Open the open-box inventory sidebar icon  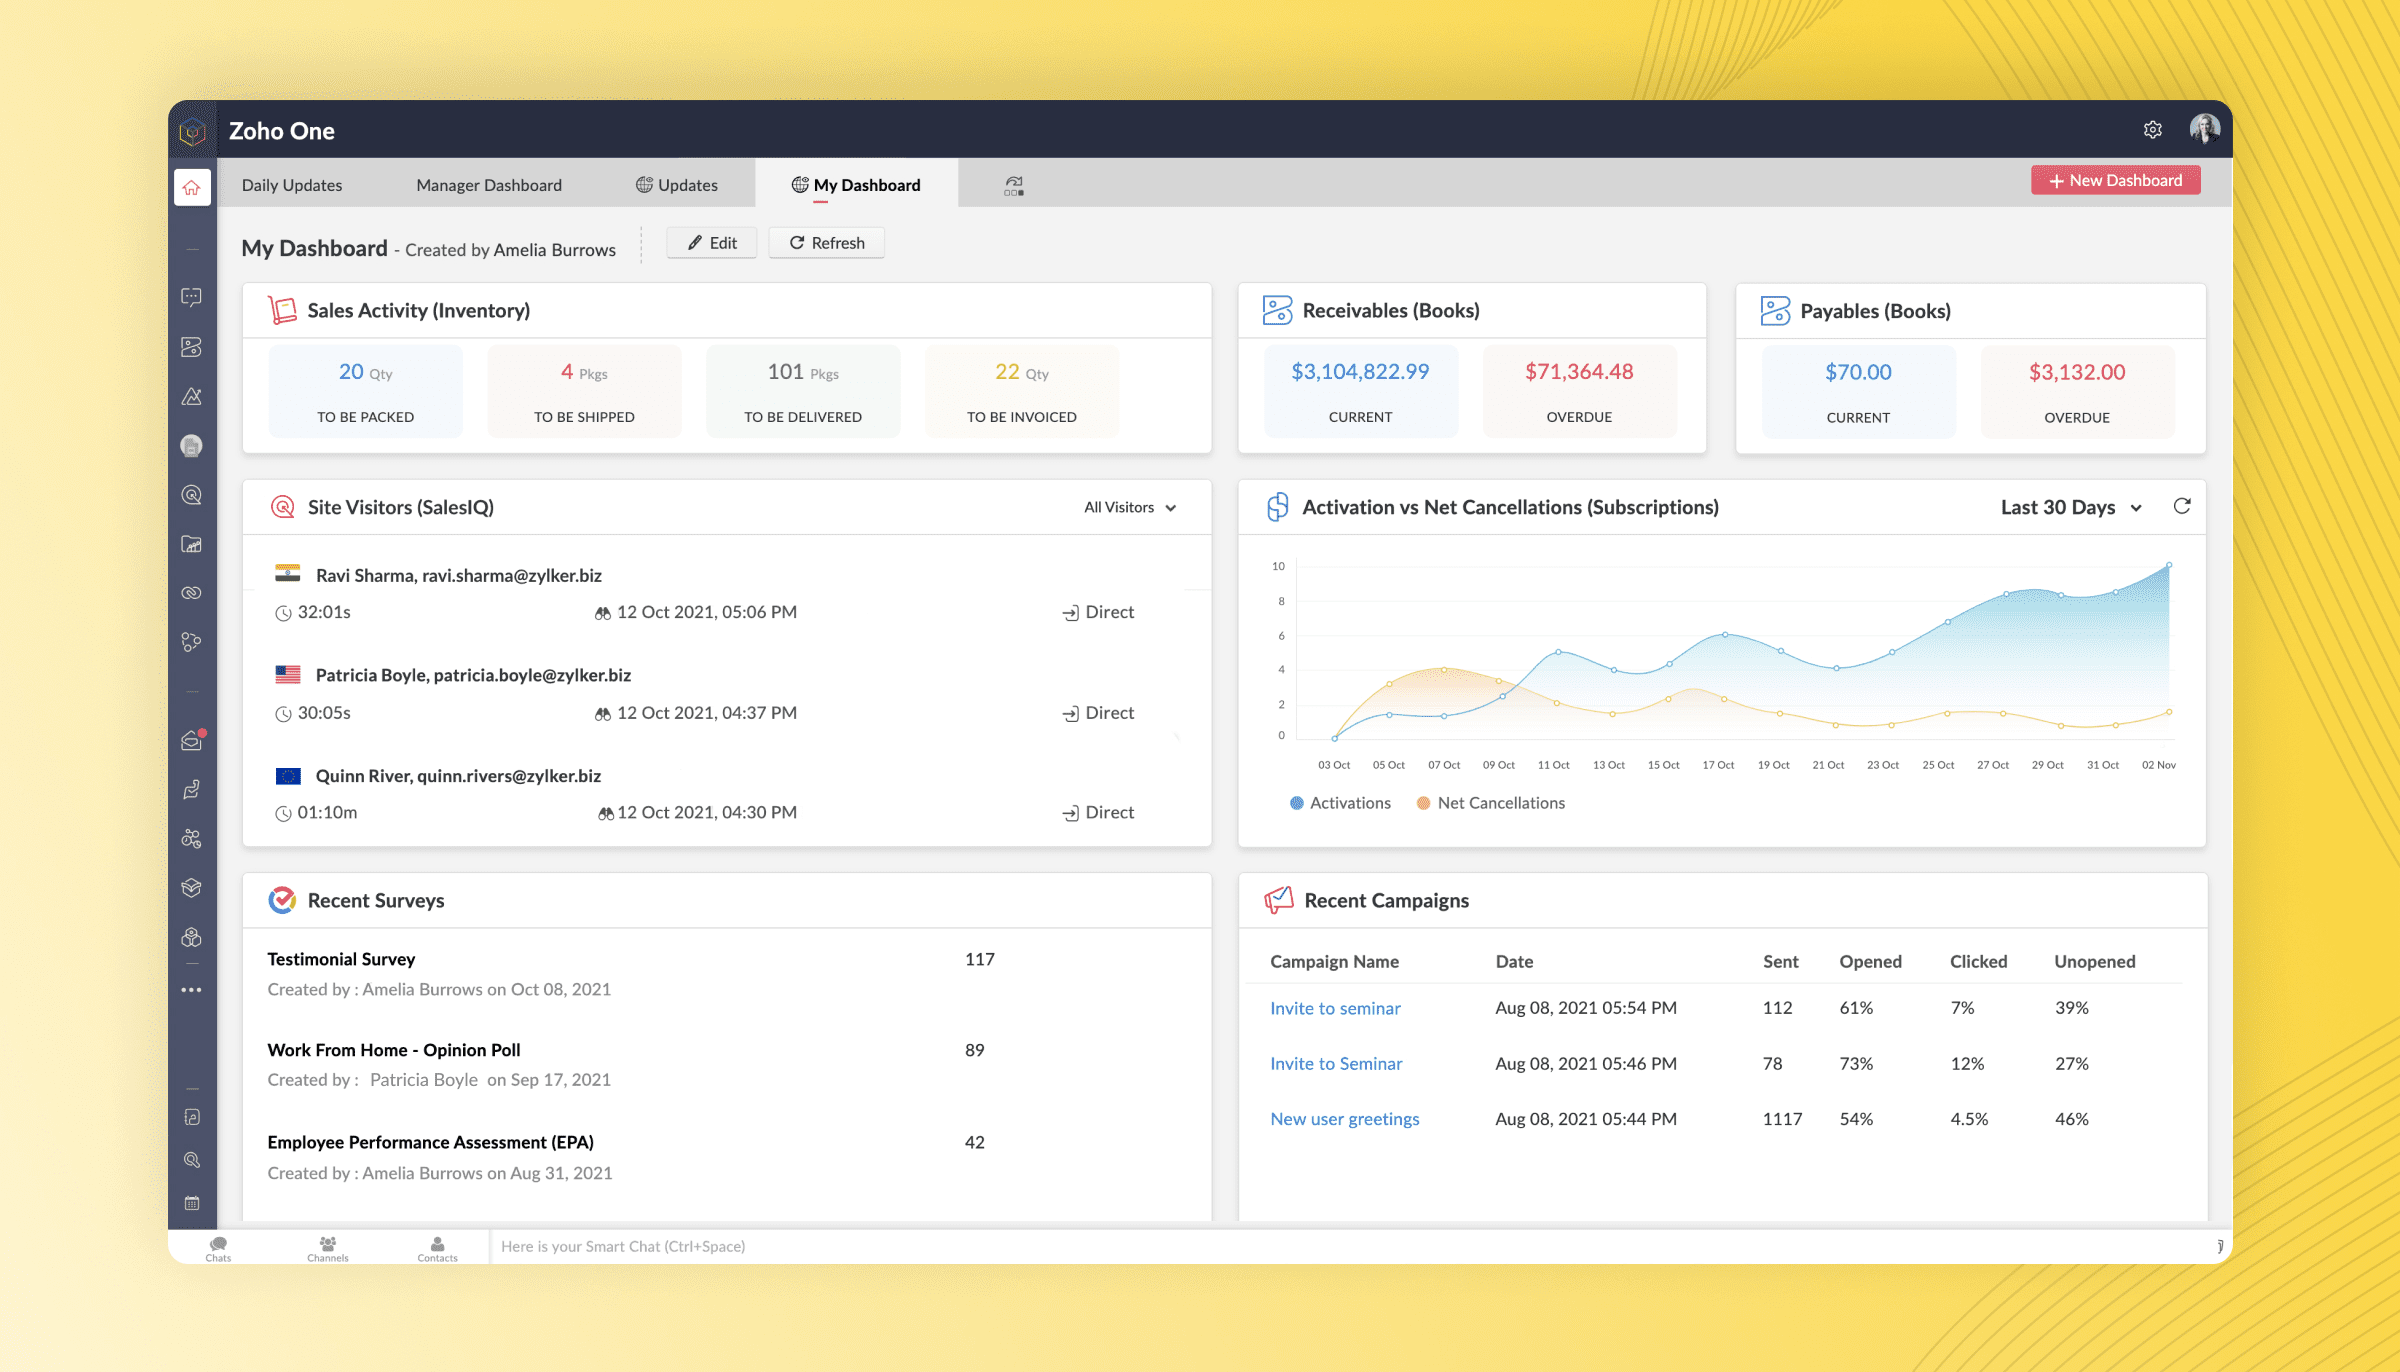coord(192,888)
